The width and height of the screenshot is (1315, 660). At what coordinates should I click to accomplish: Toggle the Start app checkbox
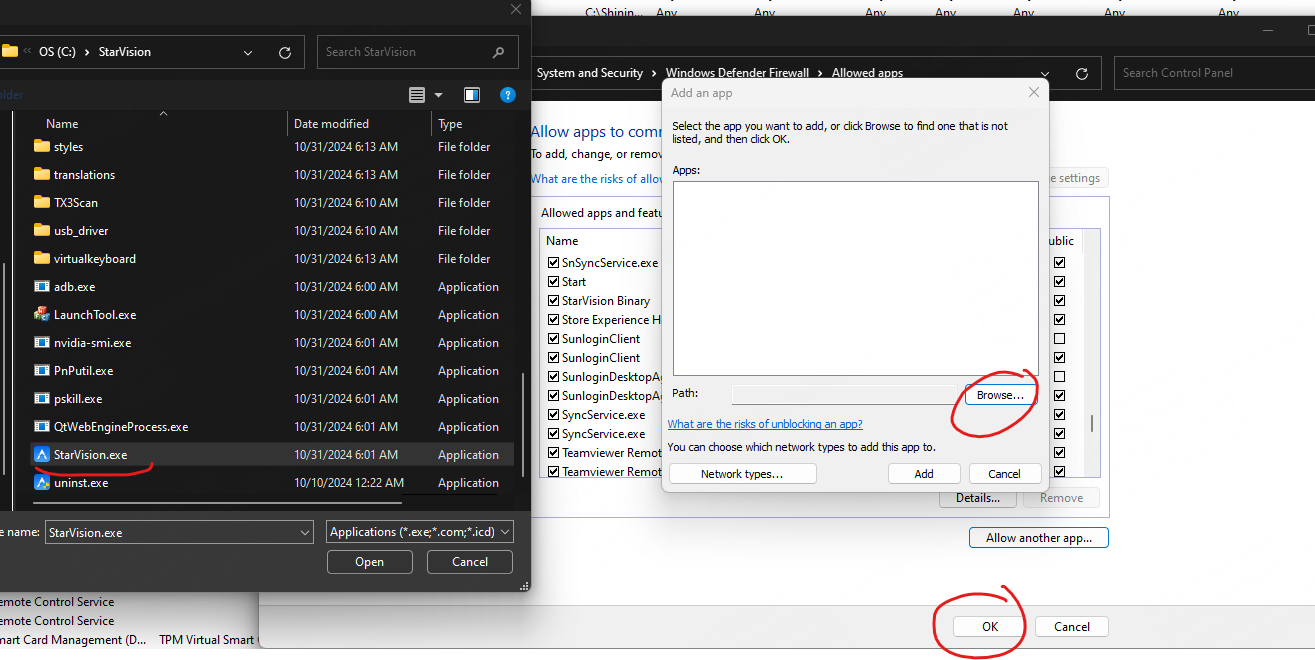553,282
